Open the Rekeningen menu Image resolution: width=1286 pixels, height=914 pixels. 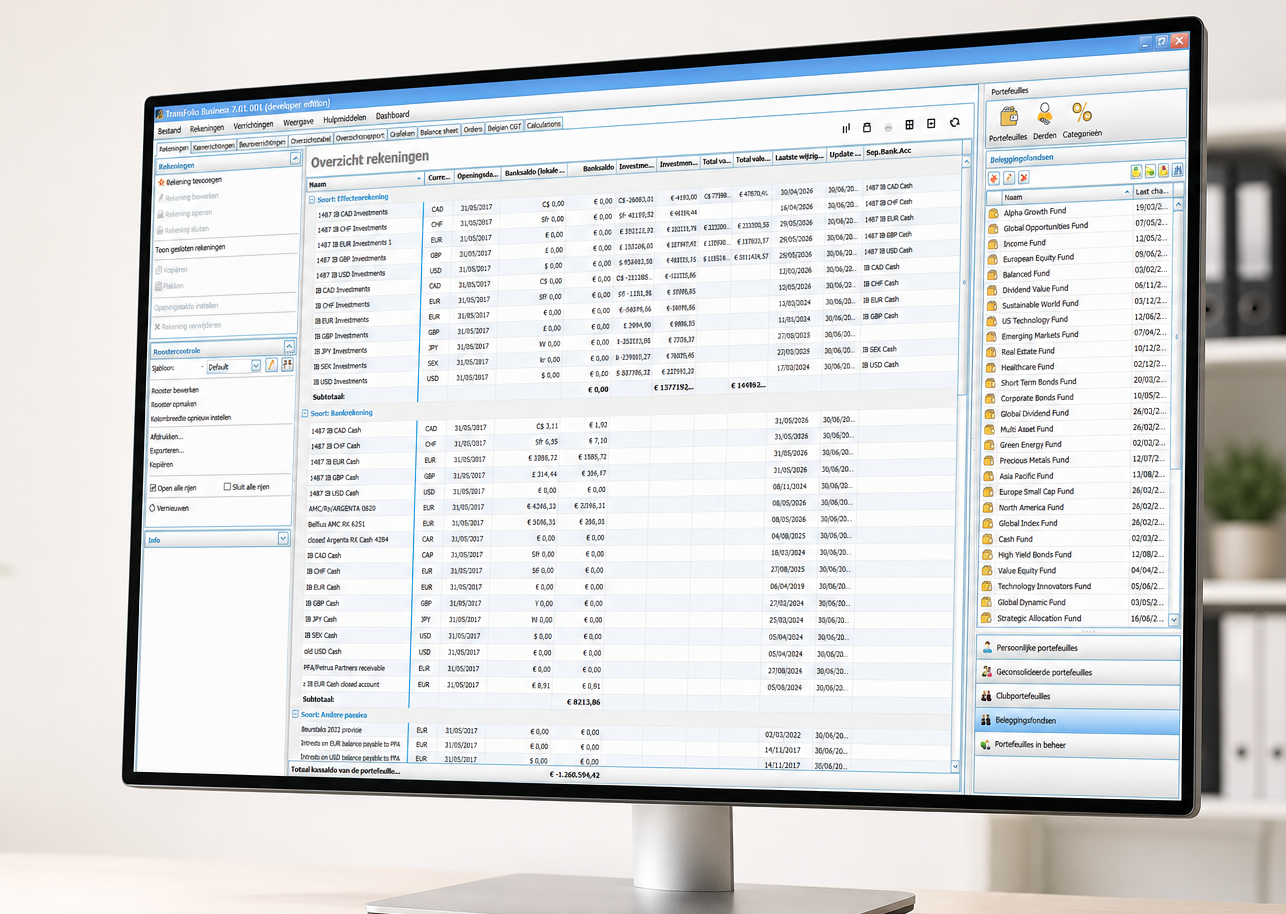pos(207,128)
